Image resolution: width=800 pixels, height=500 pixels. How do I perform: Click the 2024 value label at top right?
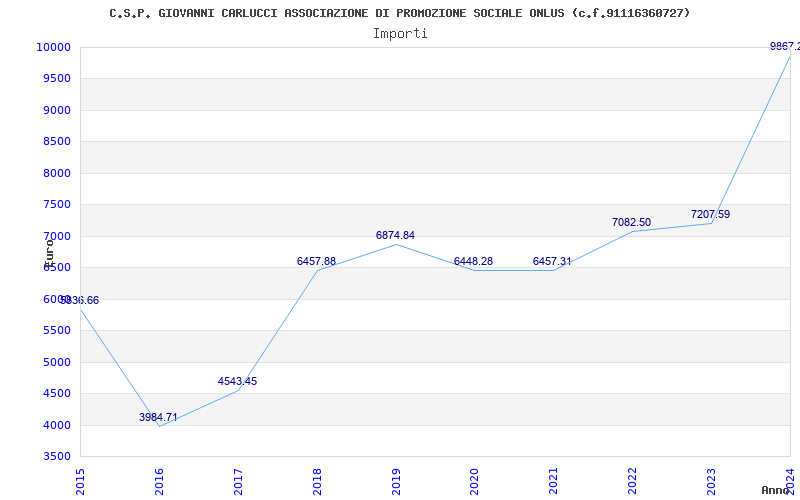(784, 46)
